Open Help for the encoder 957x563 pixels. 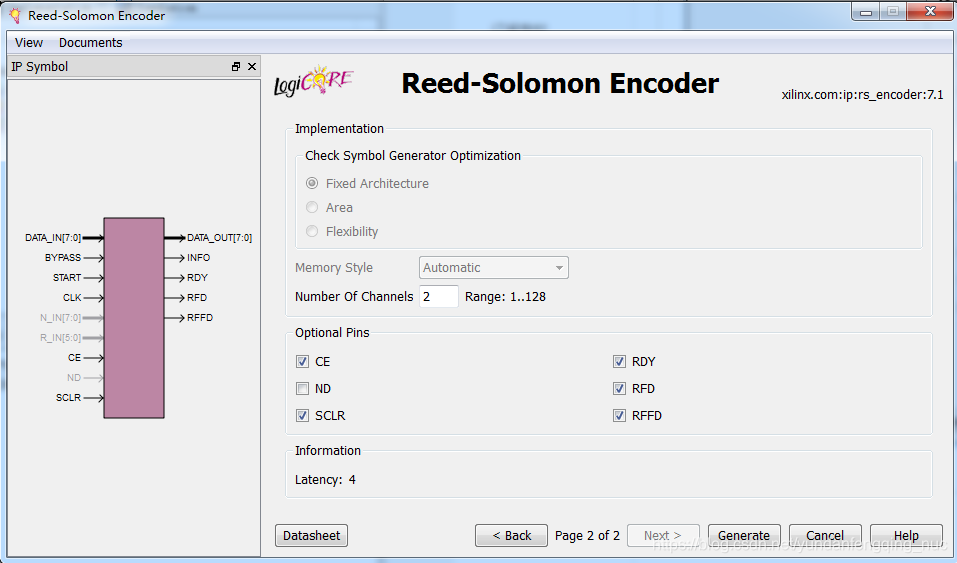[906, 536]
